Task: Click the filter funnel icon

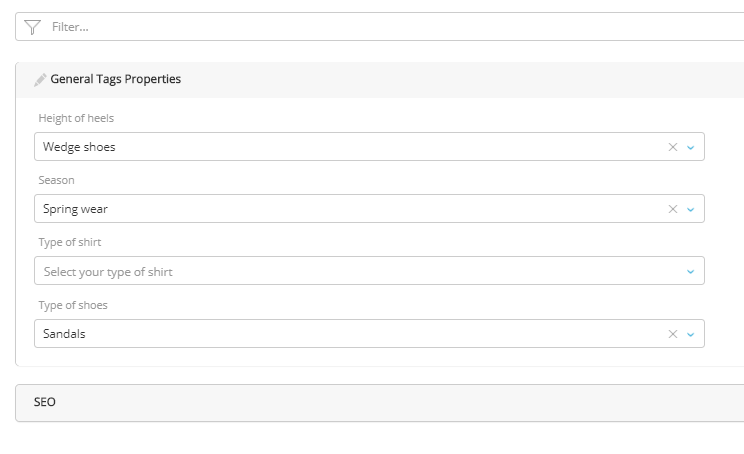Action: (32, 27)
